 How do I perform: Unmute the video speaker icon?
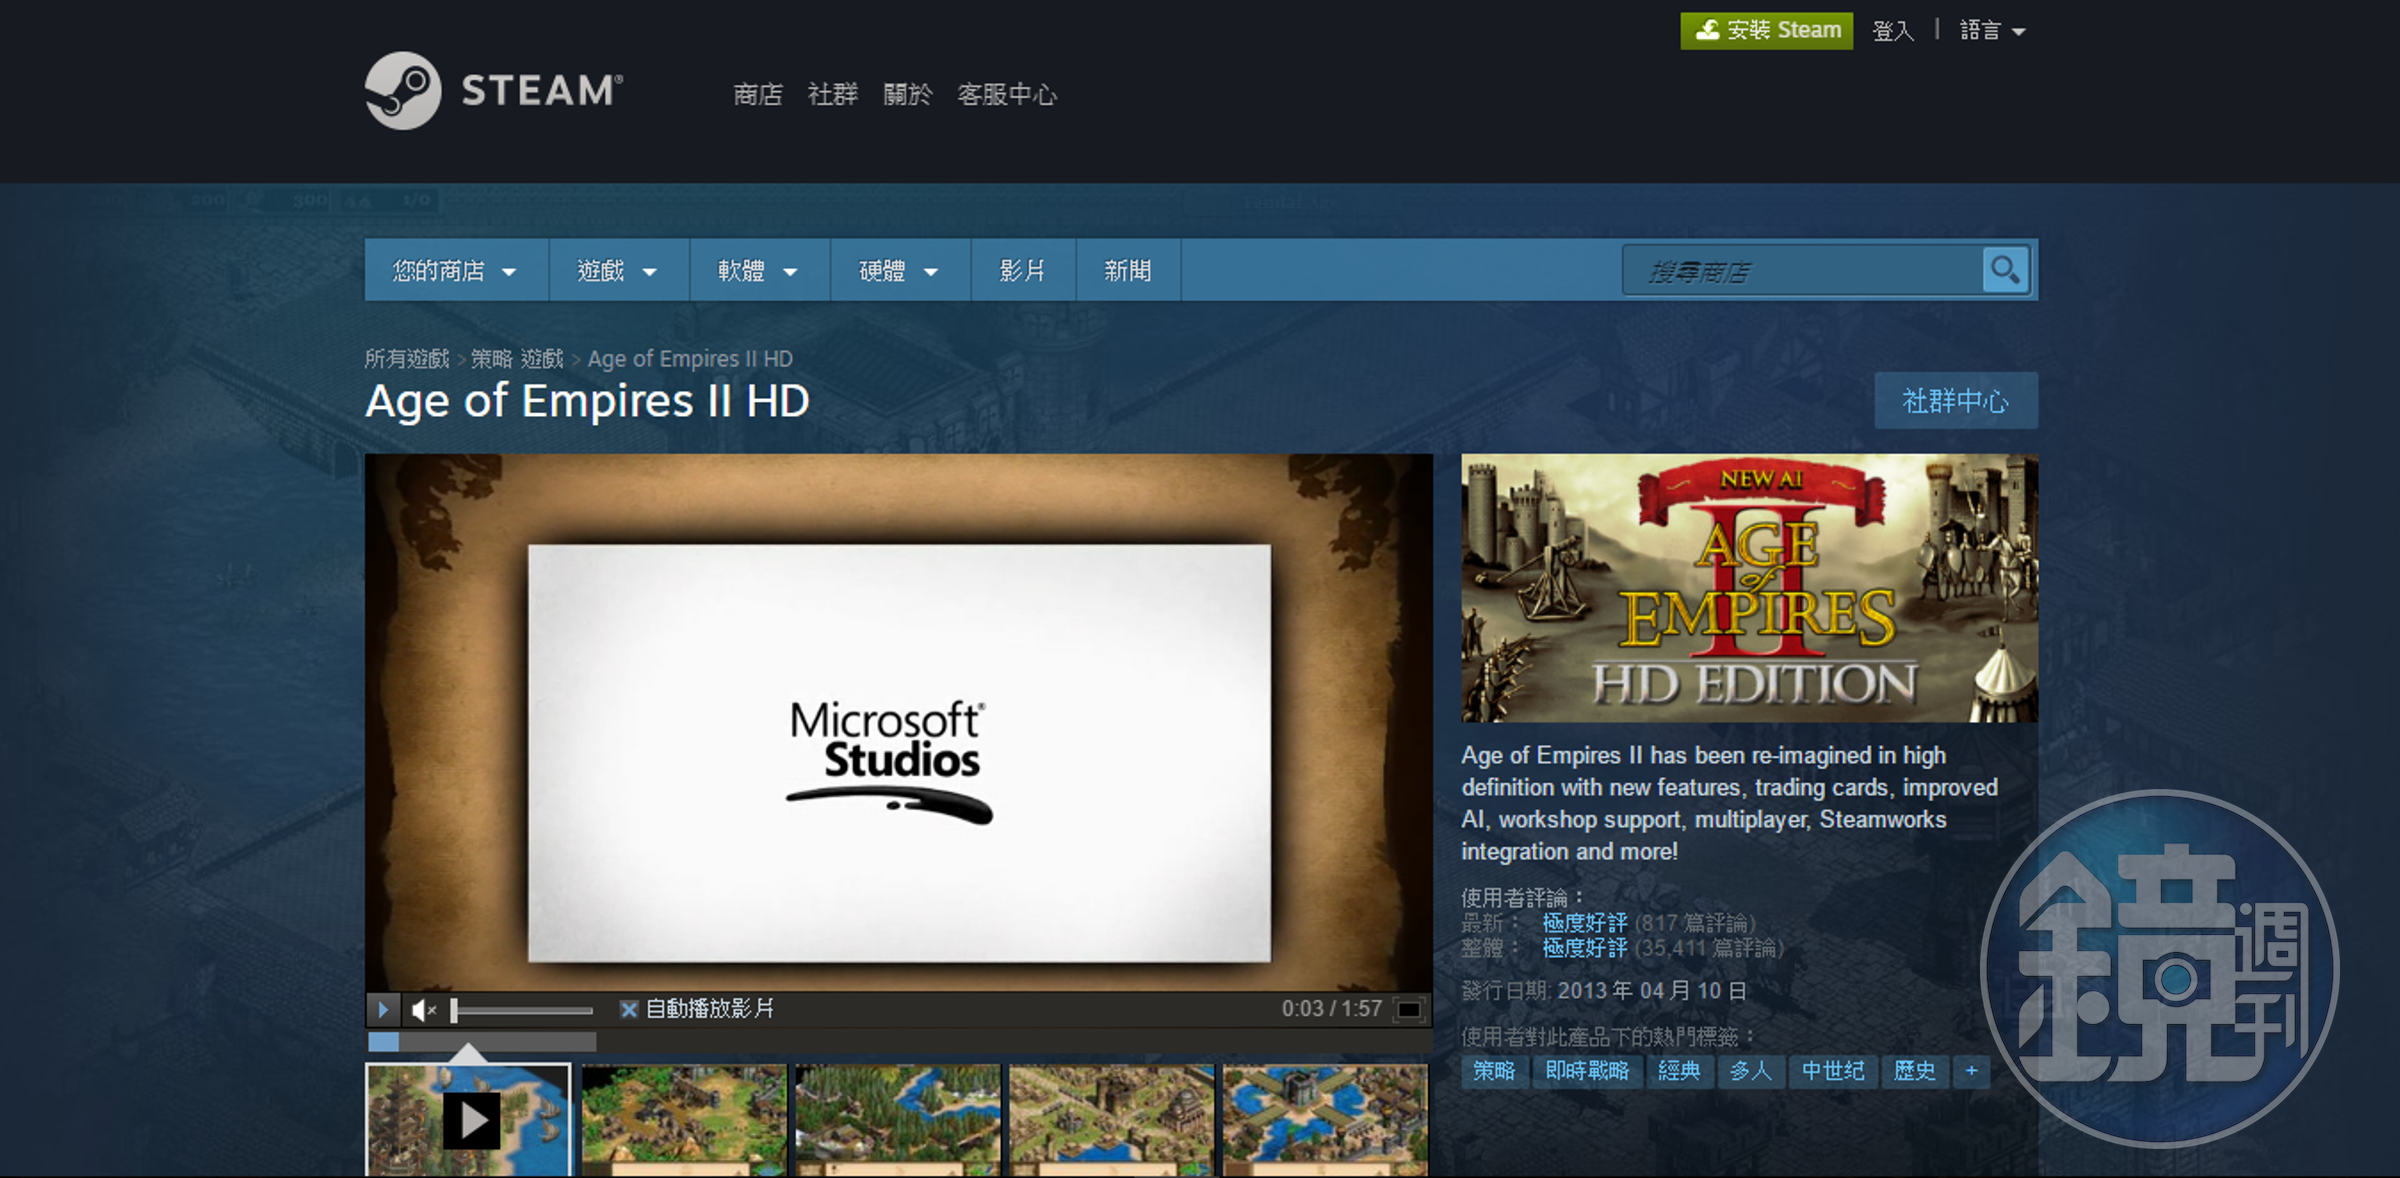click(x=423, y=1010)
